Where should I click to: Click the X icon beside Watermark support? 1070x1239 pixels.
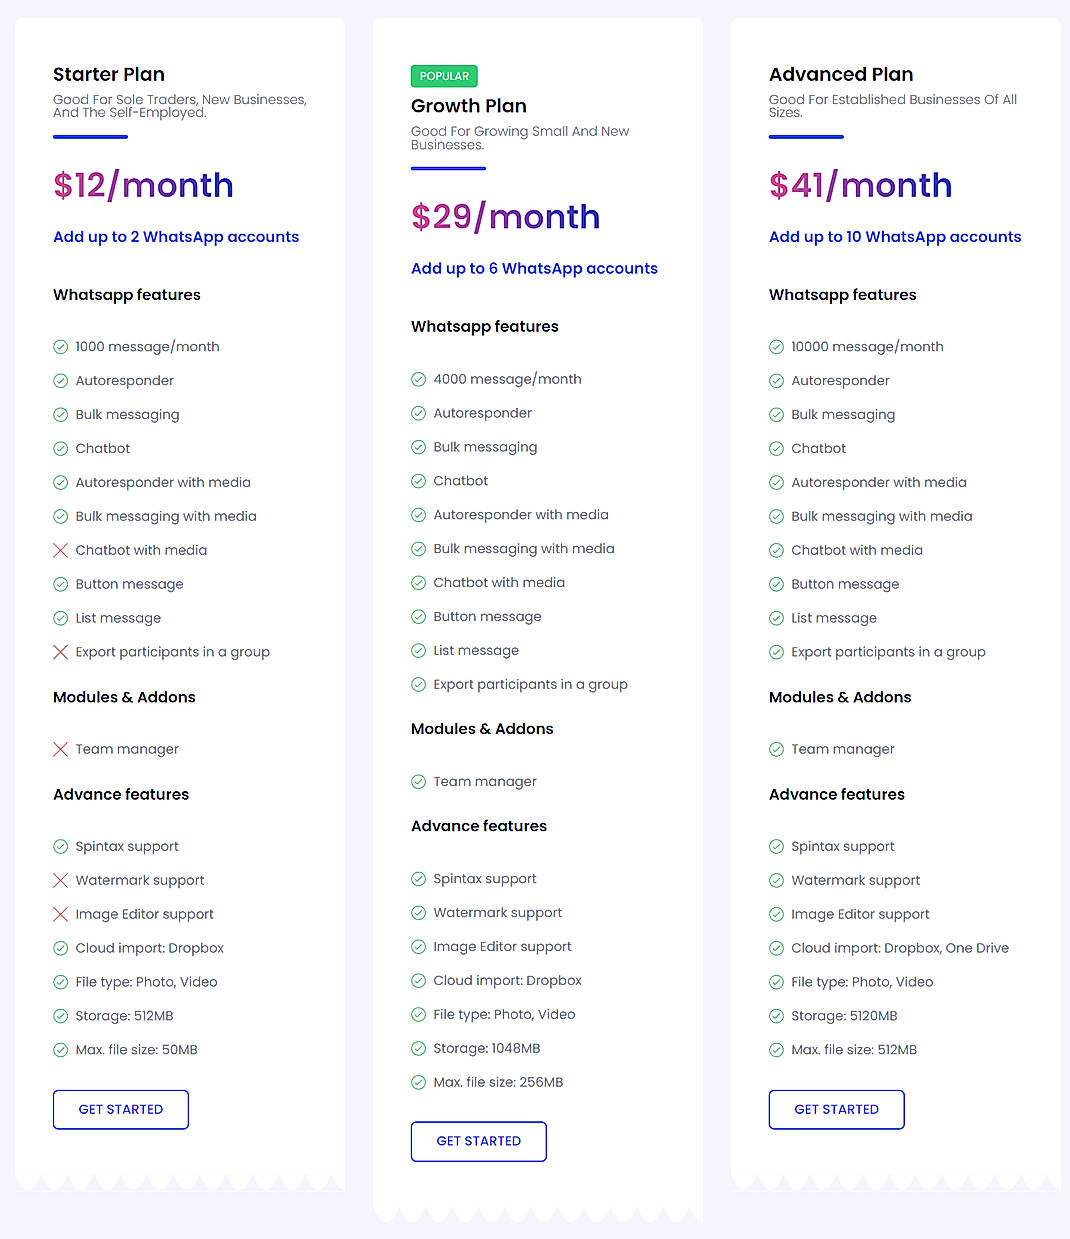(60, 880)
